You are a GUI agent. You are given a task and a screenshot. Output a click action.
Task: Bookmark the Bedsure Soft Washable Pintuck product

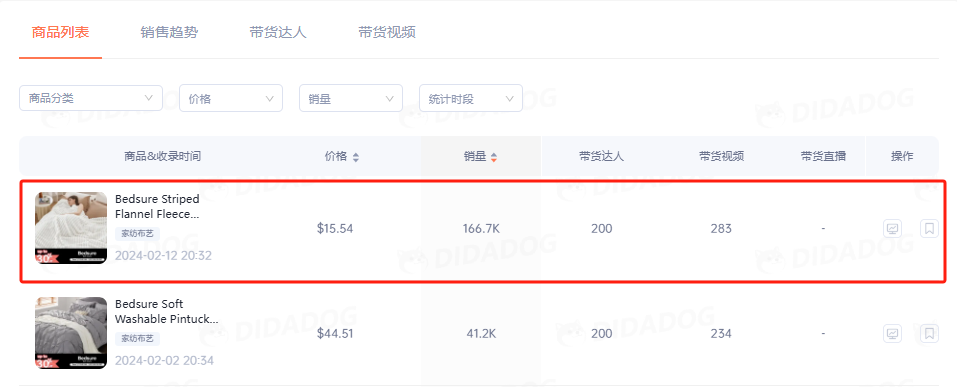tap(929, 334)
